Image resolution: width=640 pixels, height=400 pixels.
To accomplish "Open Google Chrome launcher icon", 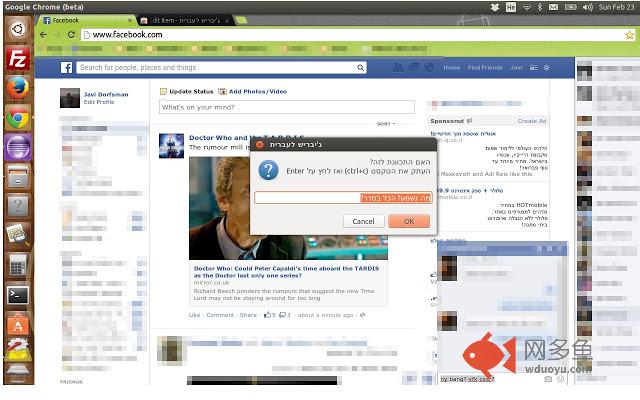I will point(17,118).
